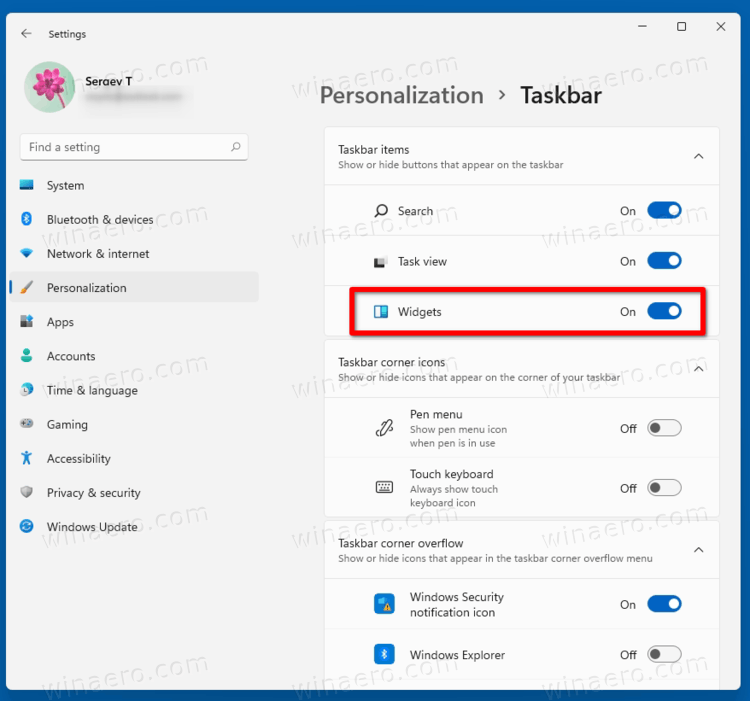This screenshot has height=701, width=750.
Task: Click the Taskbar page title
Action: 561,95
